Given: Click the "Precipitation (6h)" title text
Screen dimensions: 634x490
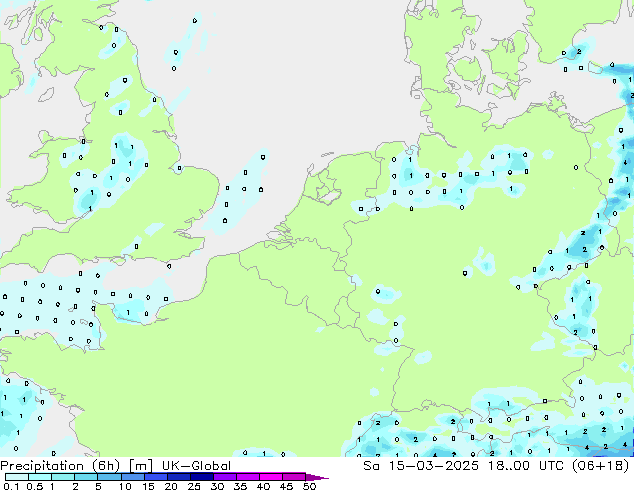Looking at the screenshot, I should (x=60, y=466).
